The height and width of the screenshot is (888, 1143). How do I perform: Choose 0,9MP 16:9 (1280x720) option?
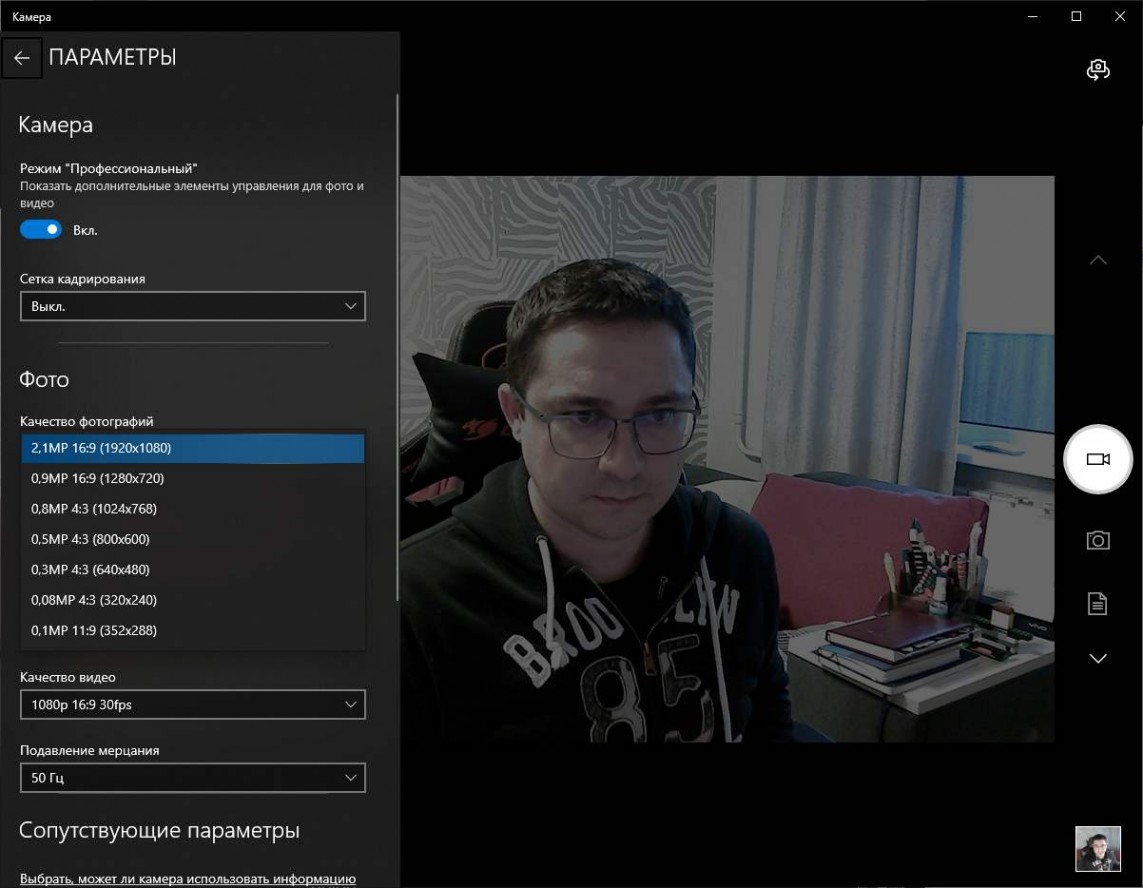pyautogui.click(x=192, y=478)
